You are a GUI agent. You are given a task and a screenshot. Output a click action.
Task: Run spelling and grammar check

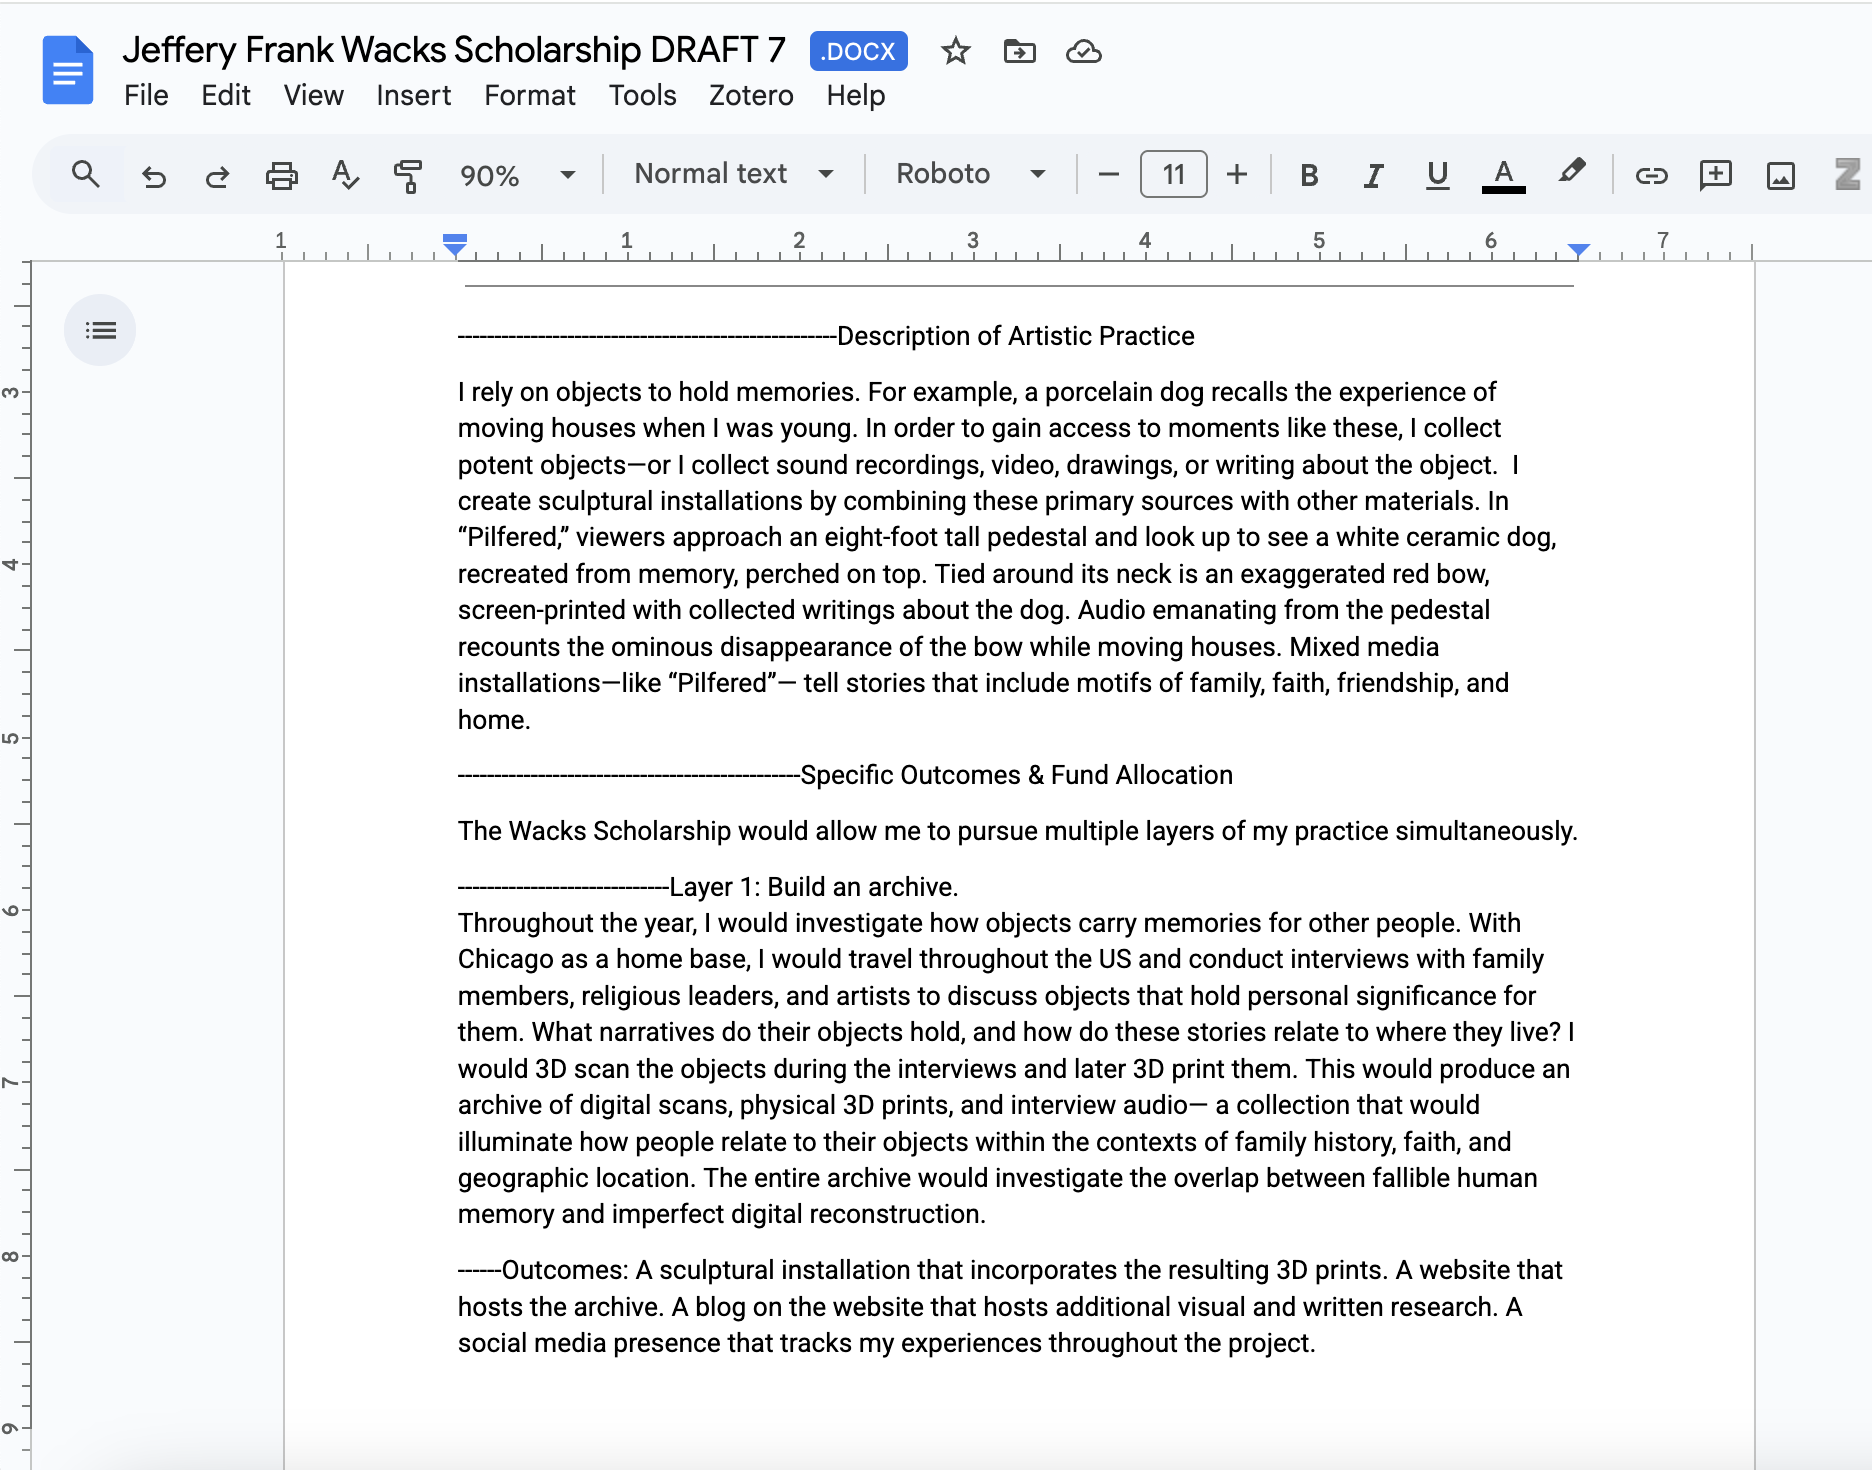click(x=345, y=175)
